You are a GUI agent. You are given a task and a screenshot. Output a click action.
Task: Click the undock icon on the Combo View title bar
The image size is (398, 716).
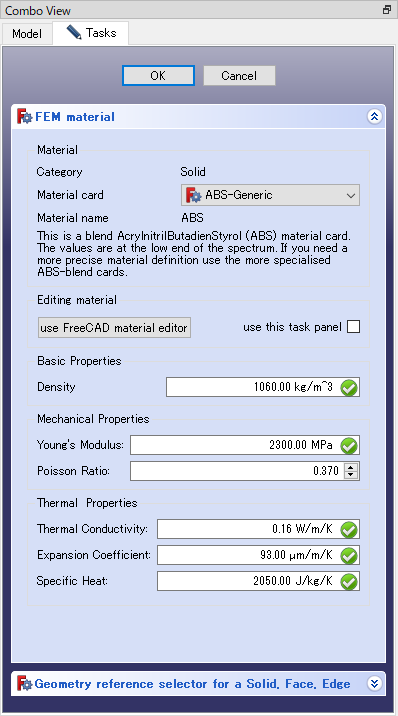[387, 10]
